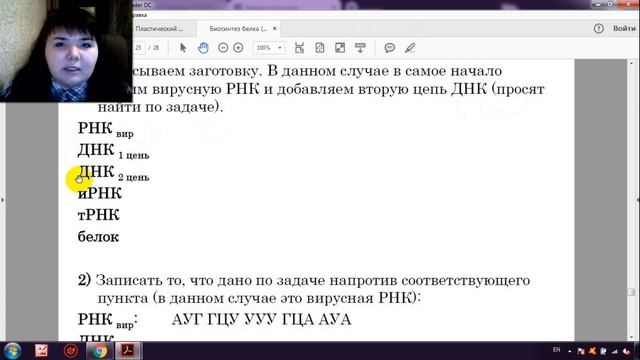640x360 pixels.
Task: Click the vertical scrollbar up arrow
Action: [631, 64]
